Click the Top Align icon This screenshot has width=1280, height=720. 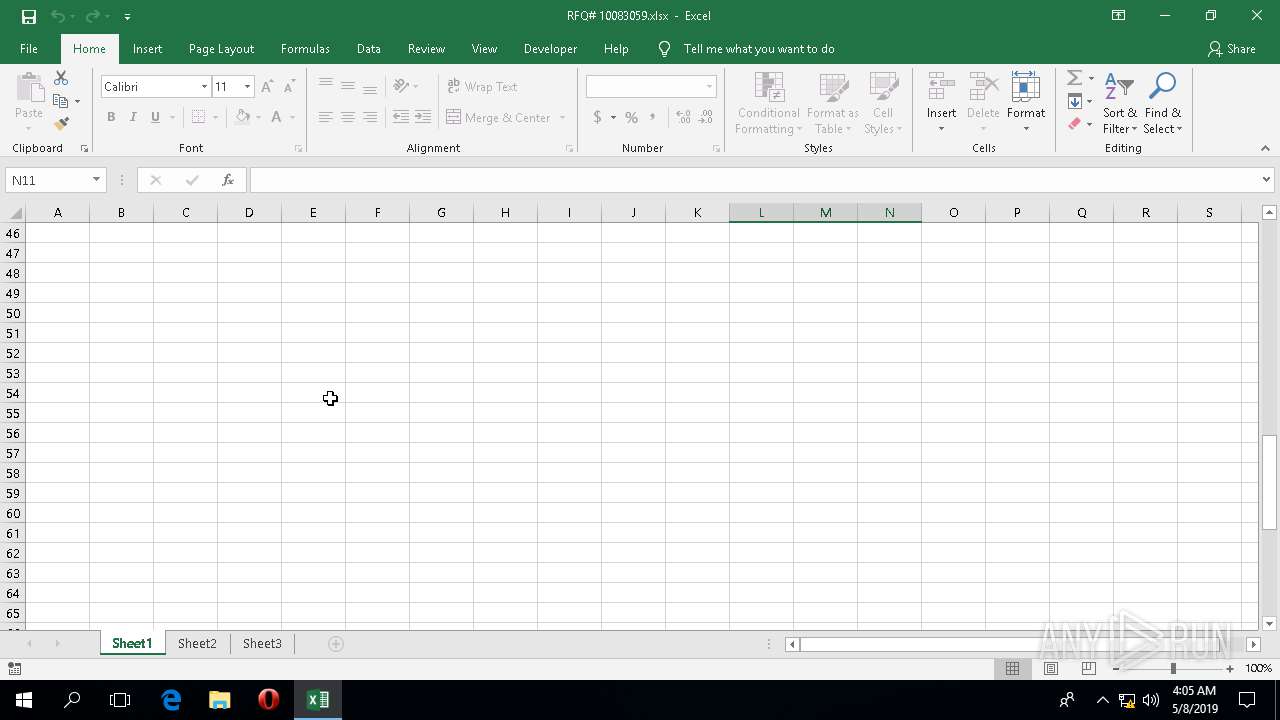click(x=326, y=86)
